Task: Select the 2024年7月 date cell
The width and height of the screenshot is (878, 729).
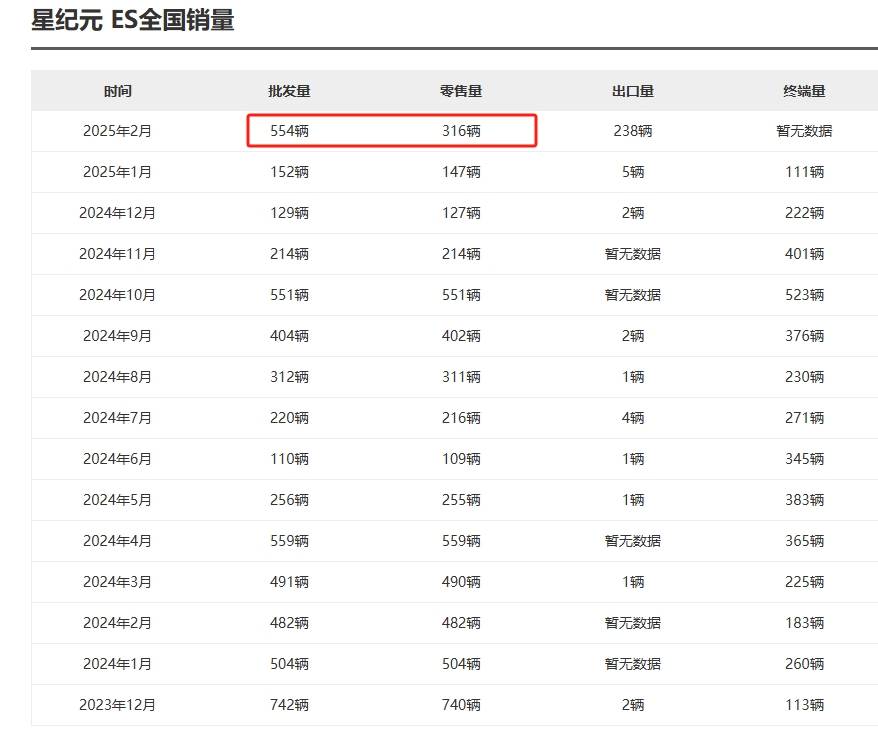Action: pos(118,418)
